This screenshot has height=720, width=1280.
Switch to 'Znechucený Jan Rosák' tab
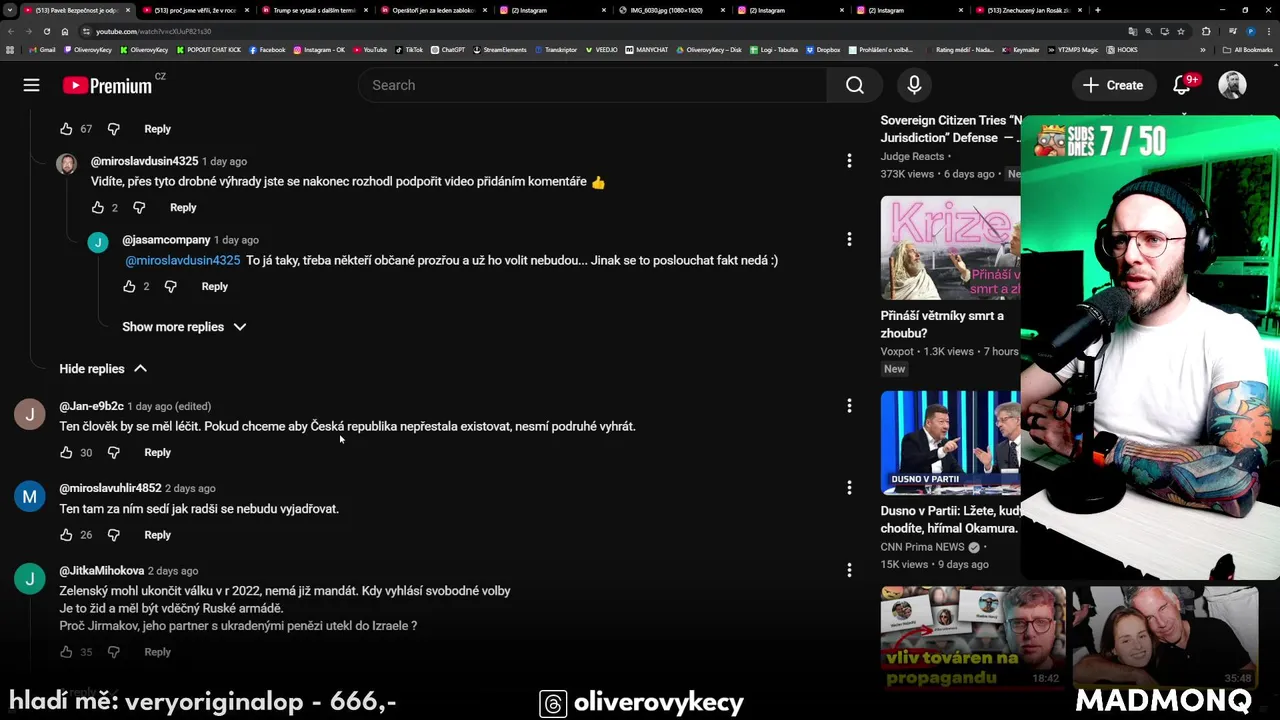[x=1028, y=10]
